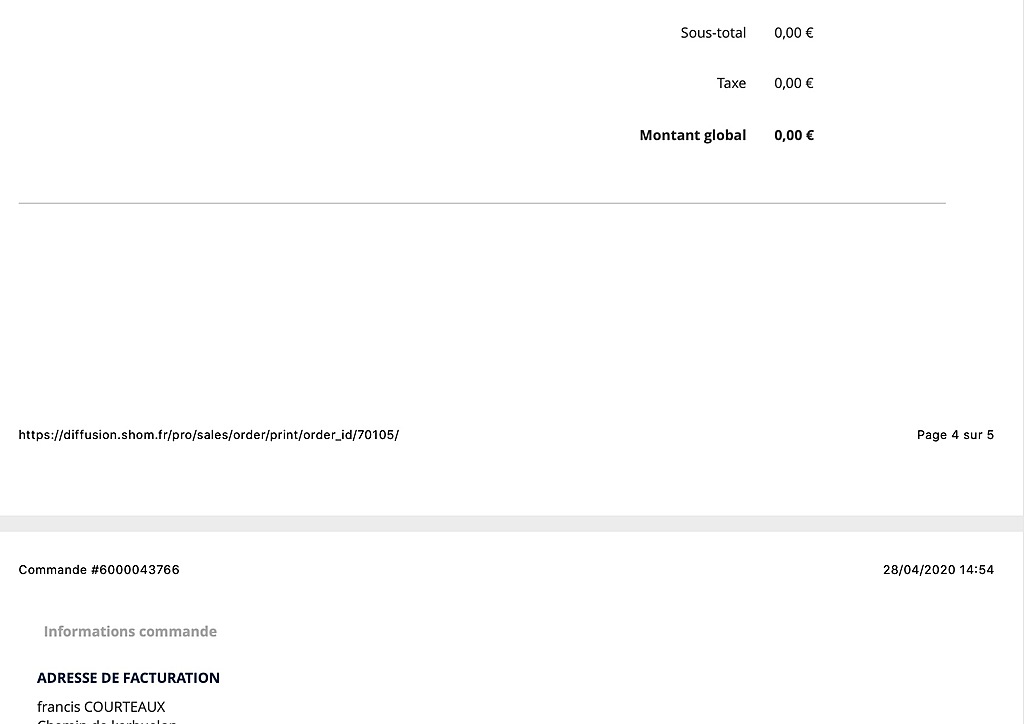Click the Taxe label

coord(731,83)
